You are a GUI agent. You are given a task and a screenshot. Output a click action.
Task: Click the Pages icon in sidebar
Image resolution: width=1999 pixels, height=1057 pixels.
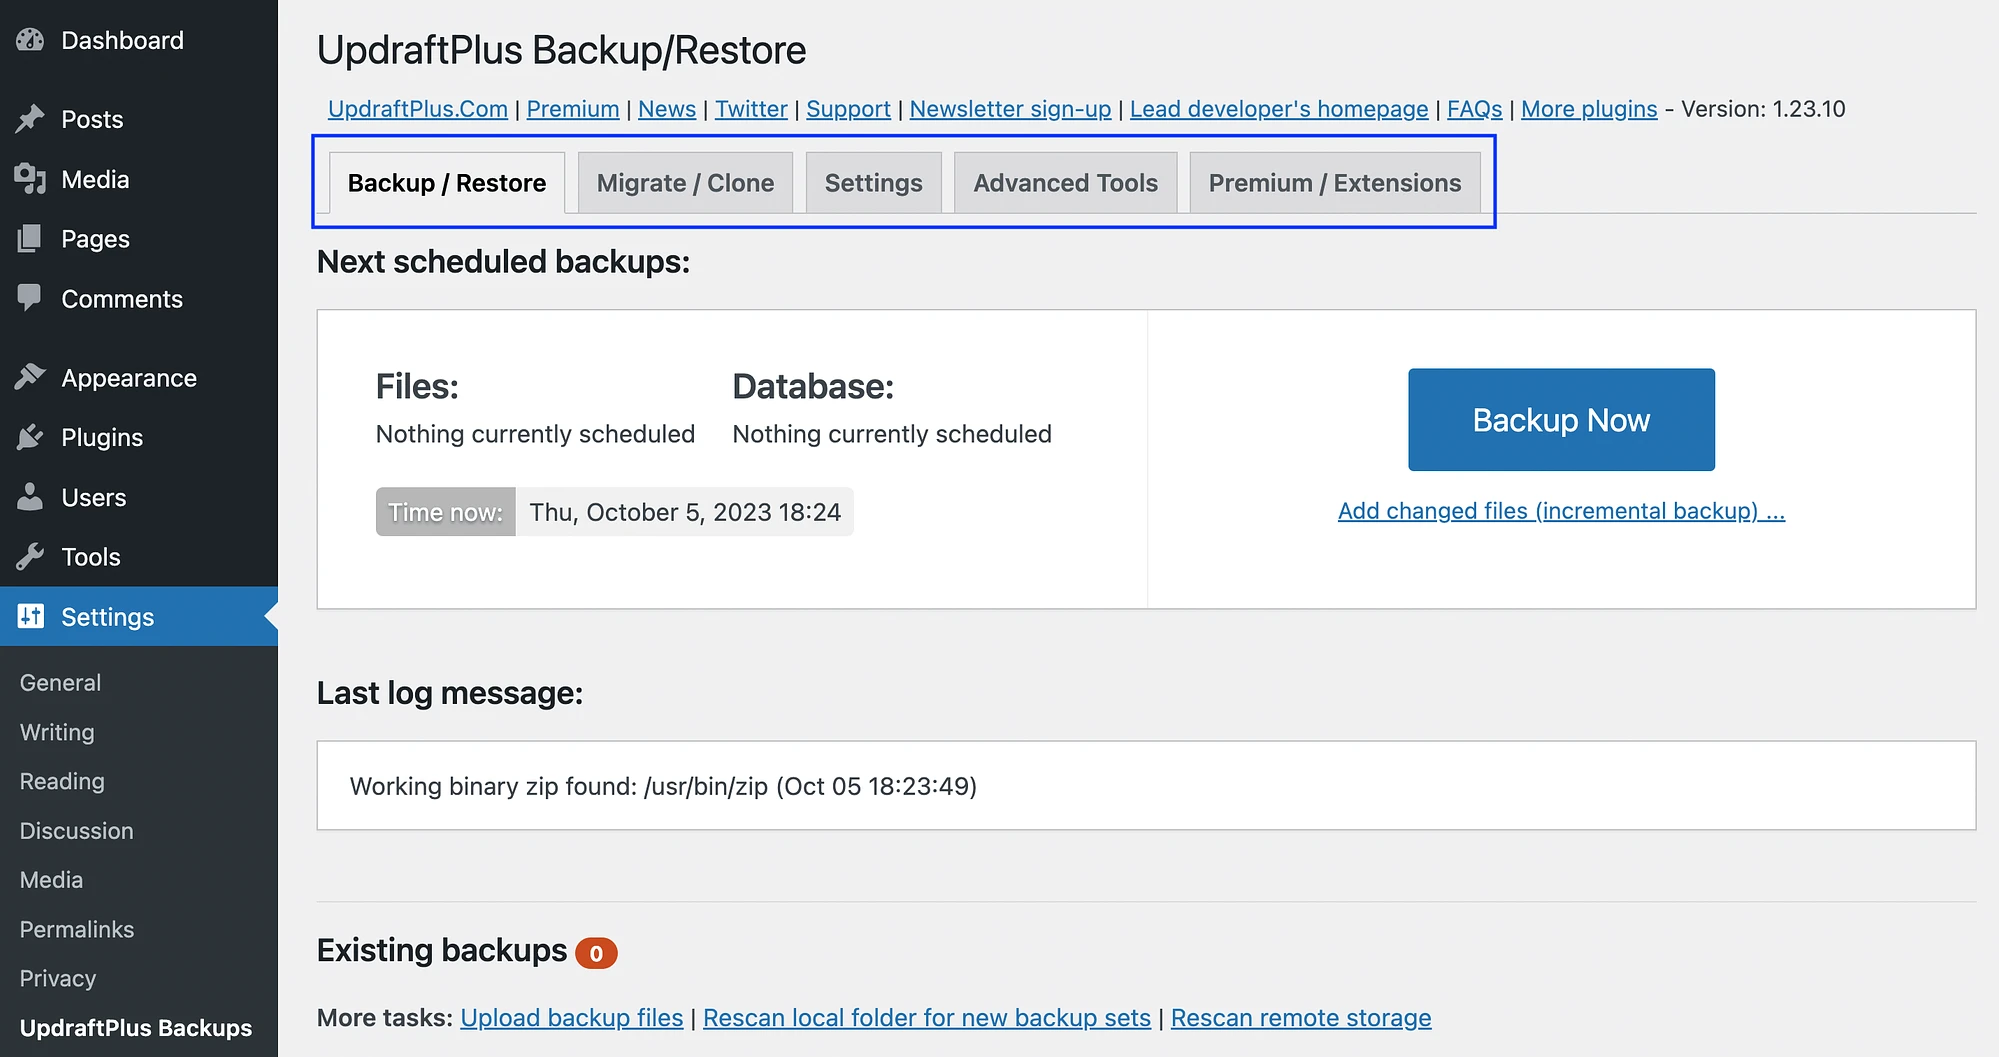30,238
